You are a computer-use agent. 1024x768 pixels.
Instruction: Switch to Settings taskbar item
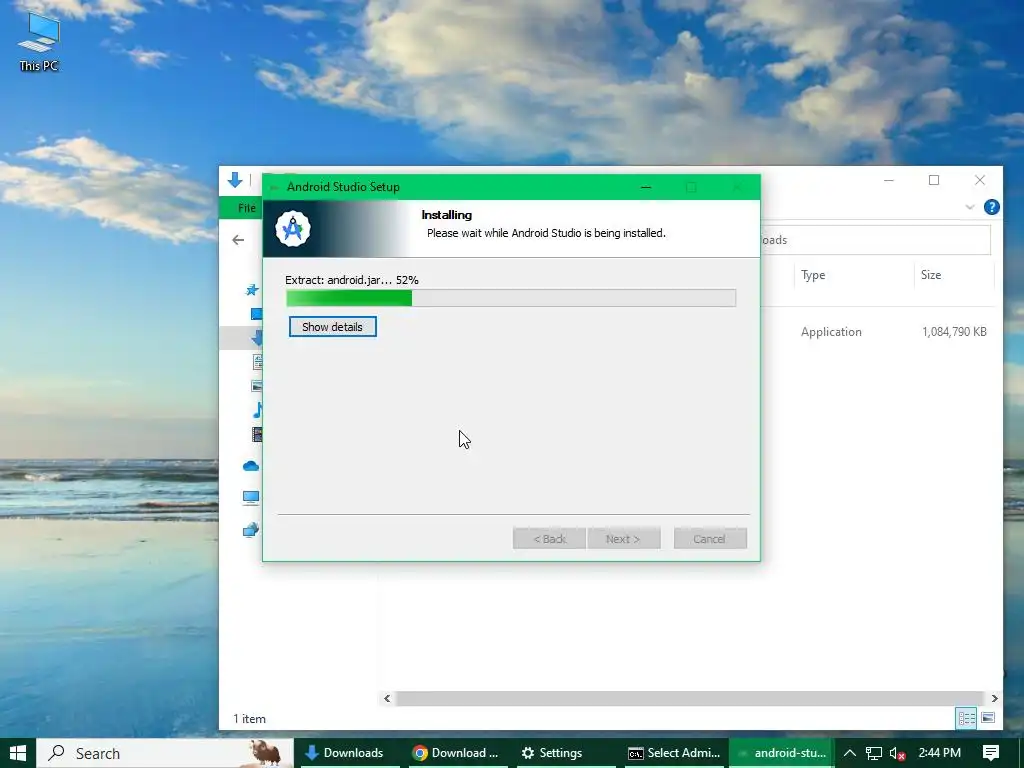[x=566, y=753]
